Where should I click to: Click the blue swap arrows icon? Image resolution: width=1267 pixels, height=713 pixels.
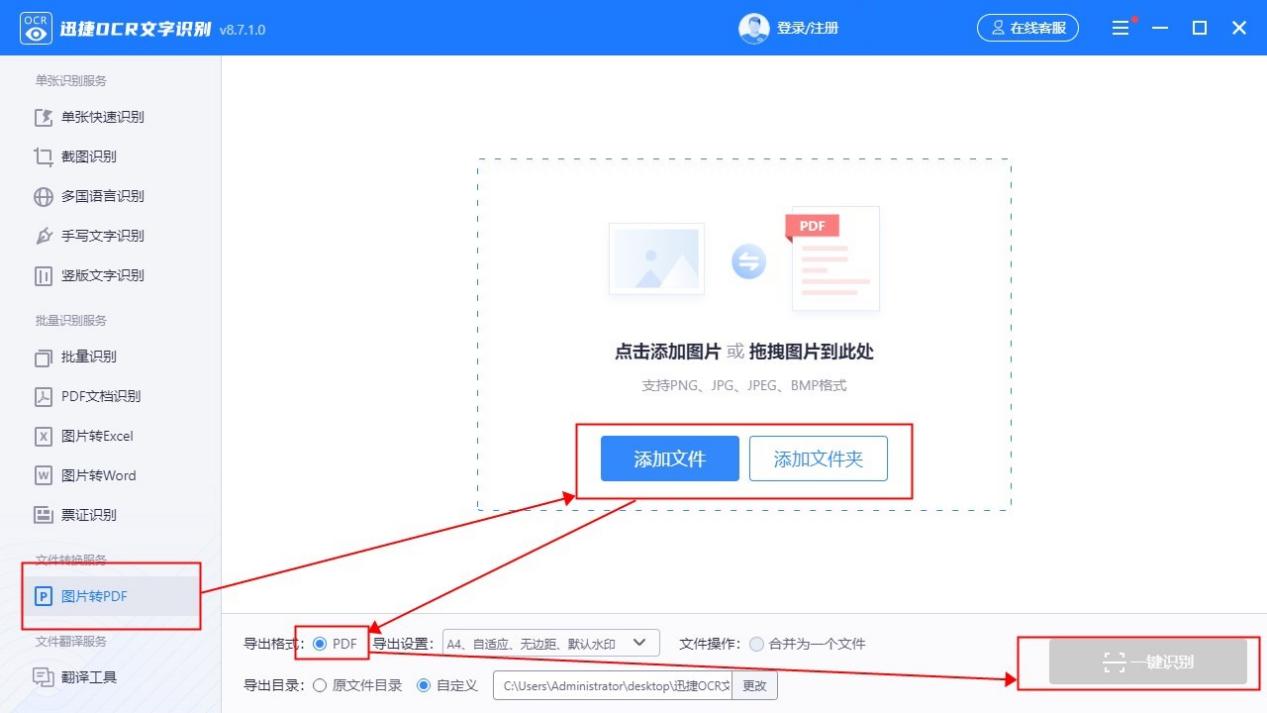748,261
